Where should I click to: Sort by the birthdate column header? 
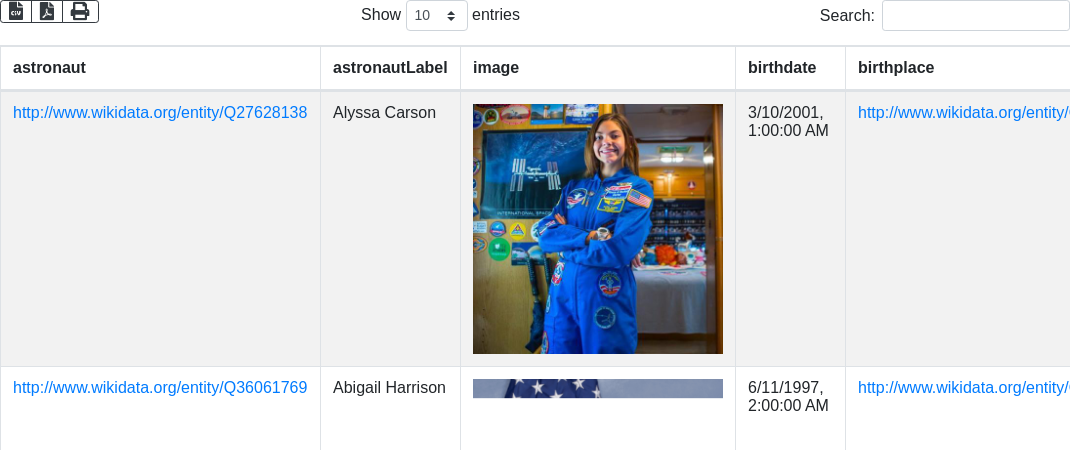[782, 68]
